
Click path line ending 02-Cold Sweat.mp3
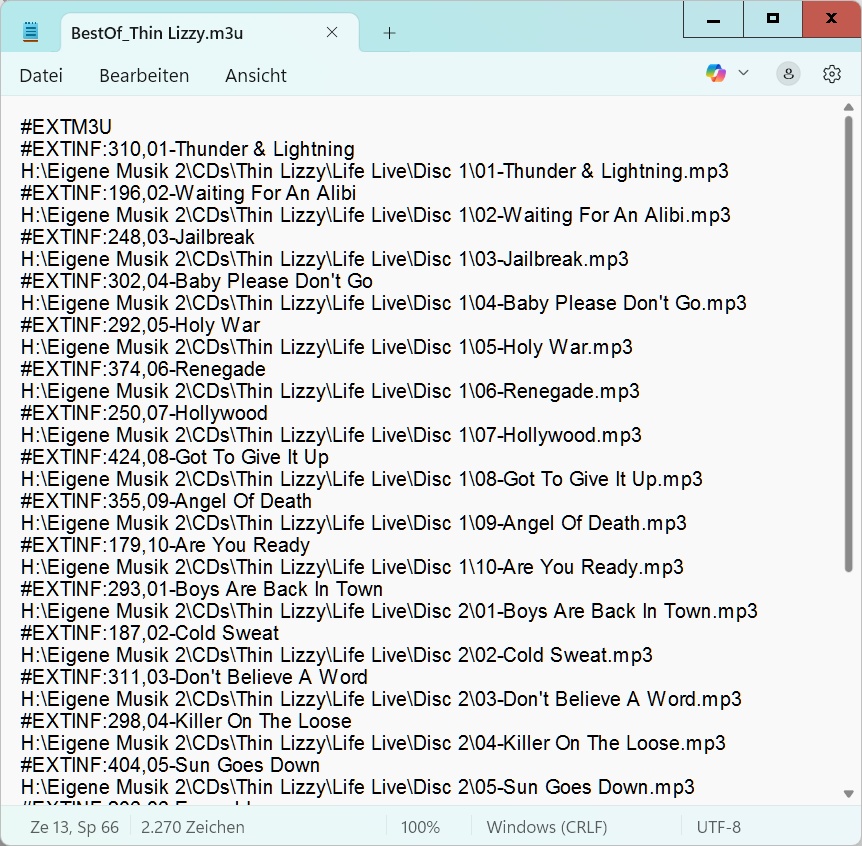[336, 655]
